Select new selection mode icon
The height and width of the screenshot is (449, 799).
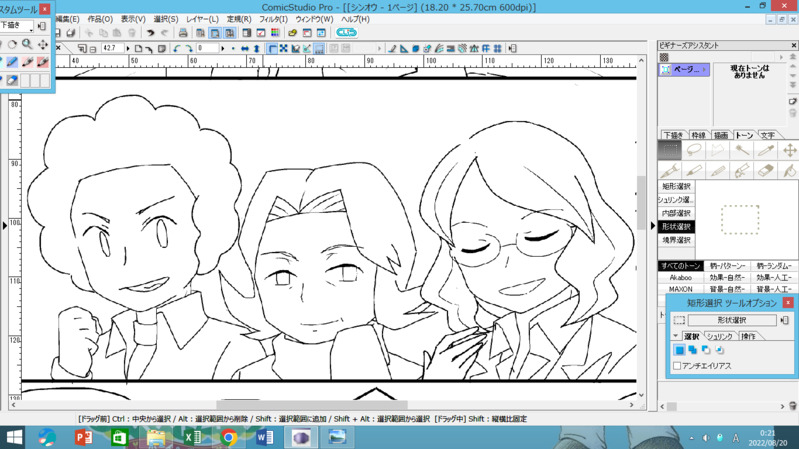coord(679,350)
